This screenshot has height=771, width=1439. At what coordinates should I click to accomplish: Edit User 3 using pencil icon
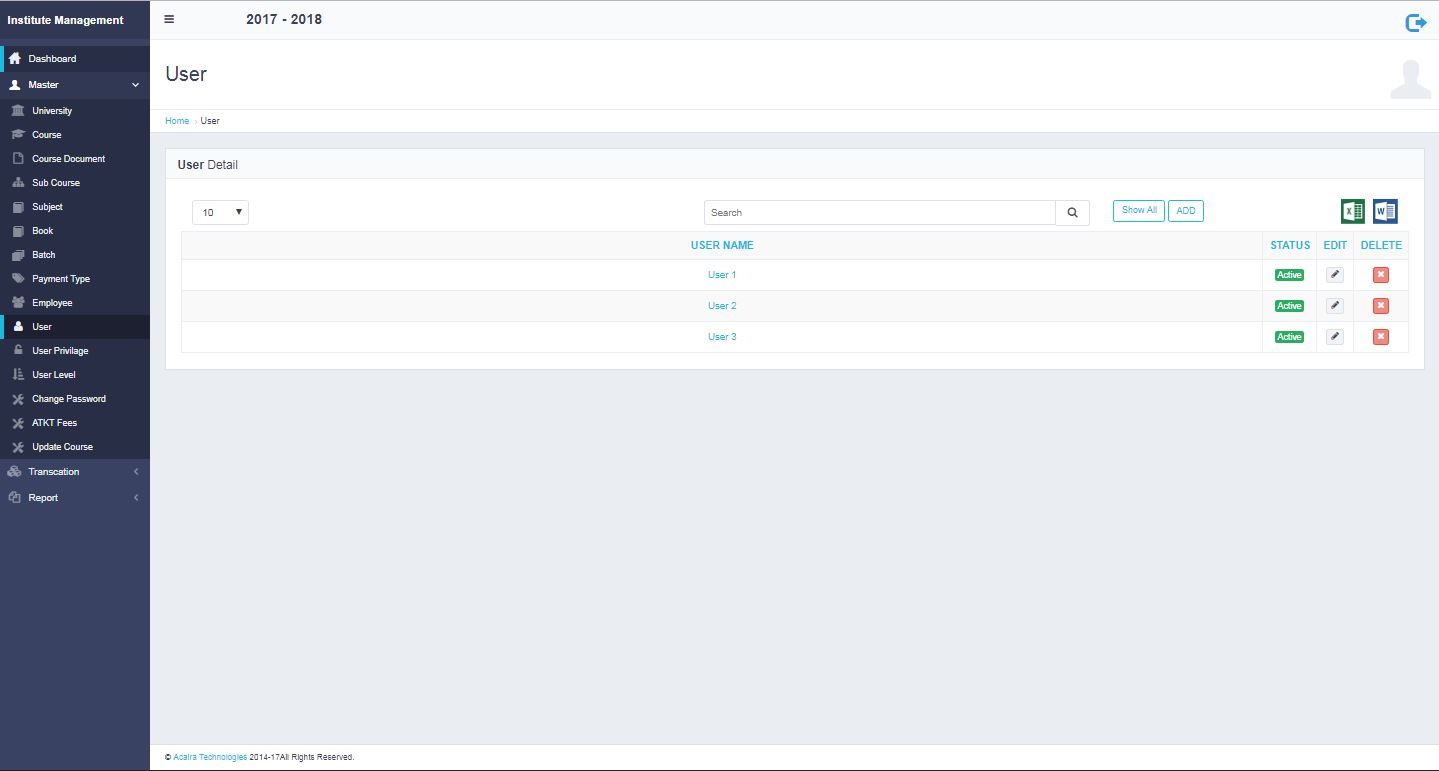[1334, 337]
